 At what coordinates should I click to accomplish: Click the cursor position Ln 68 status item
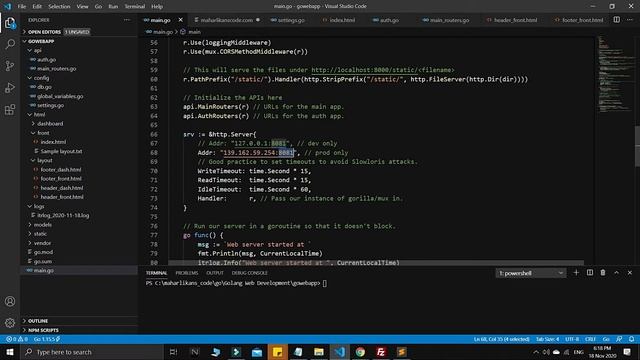pos(502,339)
